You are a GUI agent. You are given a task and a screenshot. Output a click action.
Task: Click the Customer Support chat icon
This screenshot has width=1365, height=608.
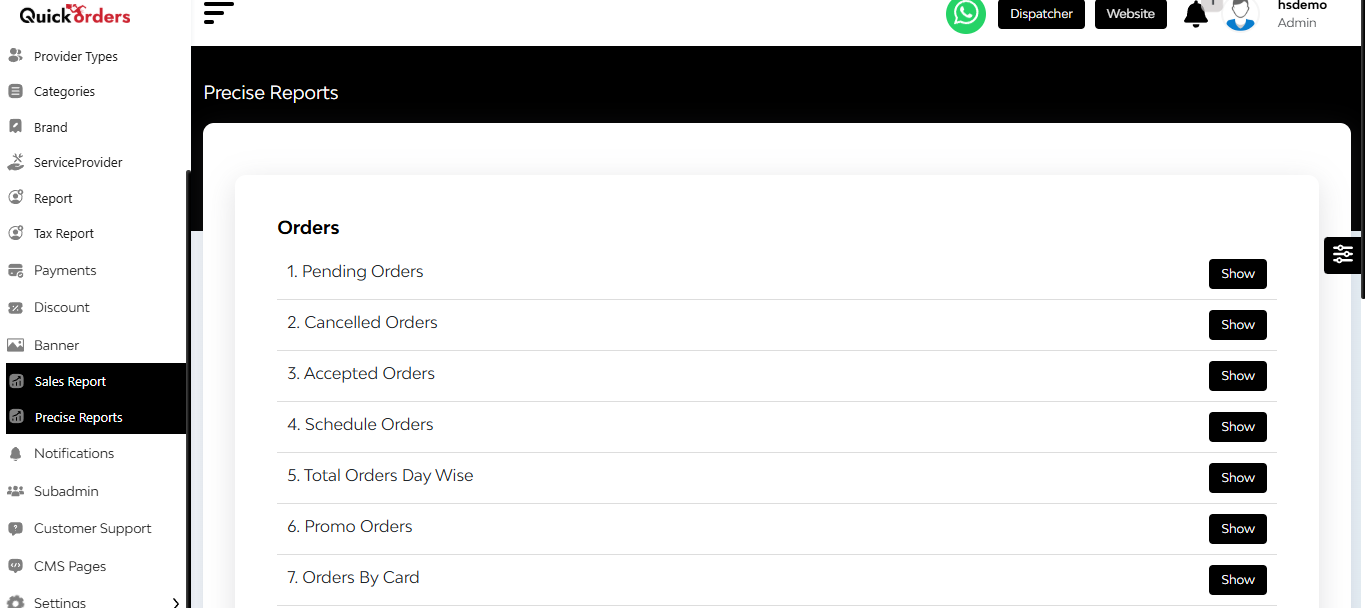(x=15, y=528)
